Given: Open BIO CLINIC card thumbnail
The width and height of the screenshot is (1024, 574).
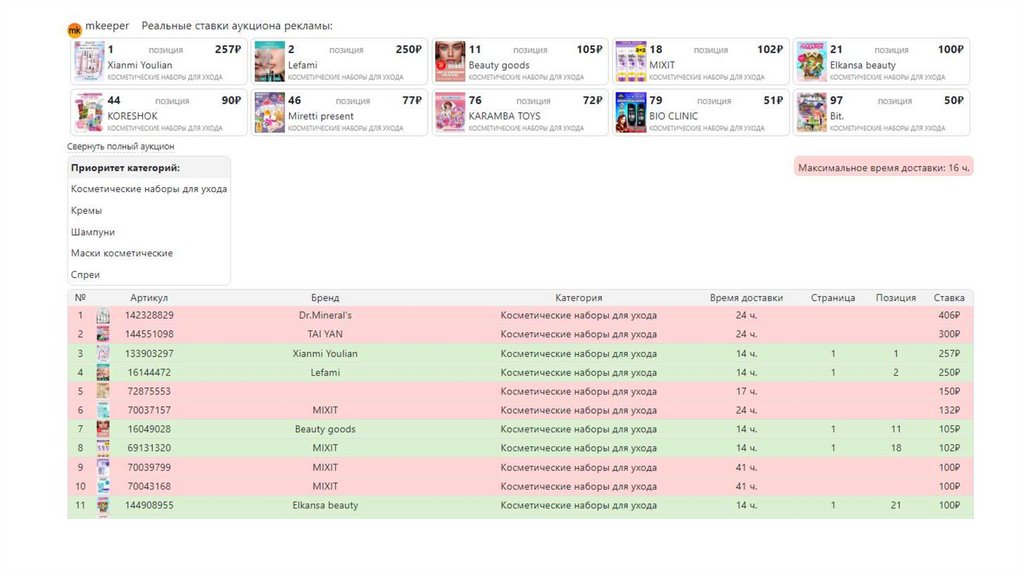Looking at the screenshot, I should coord(630,112).
